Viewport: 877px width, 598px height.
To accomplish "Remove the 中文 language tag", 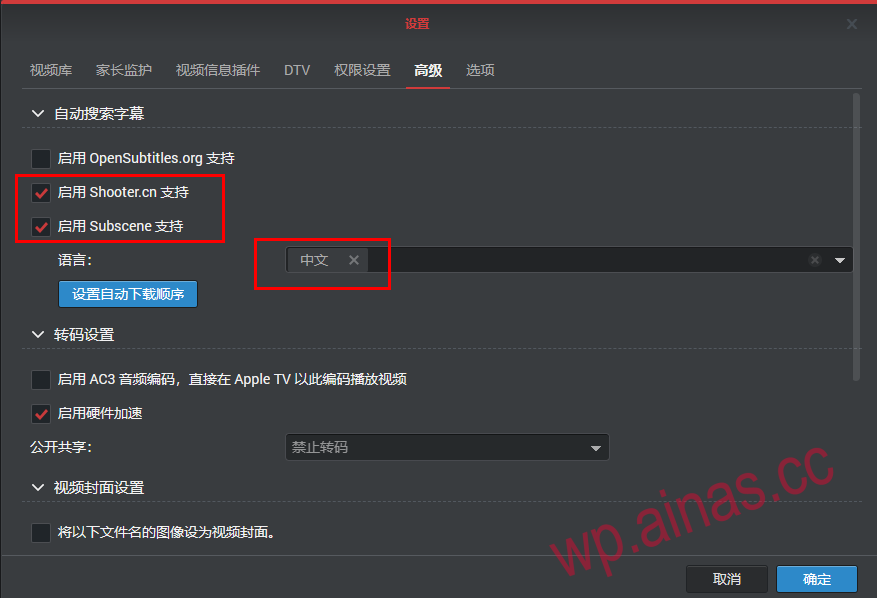I will click(353, 260).
